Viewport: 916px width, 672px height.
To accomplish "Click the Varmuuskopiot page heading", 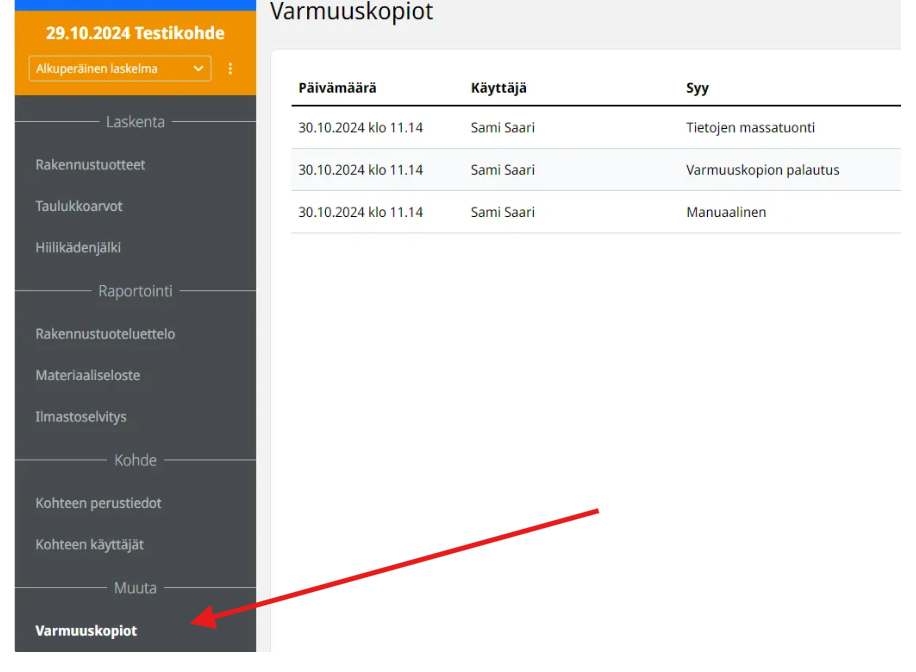I will [x=351, y=12].
